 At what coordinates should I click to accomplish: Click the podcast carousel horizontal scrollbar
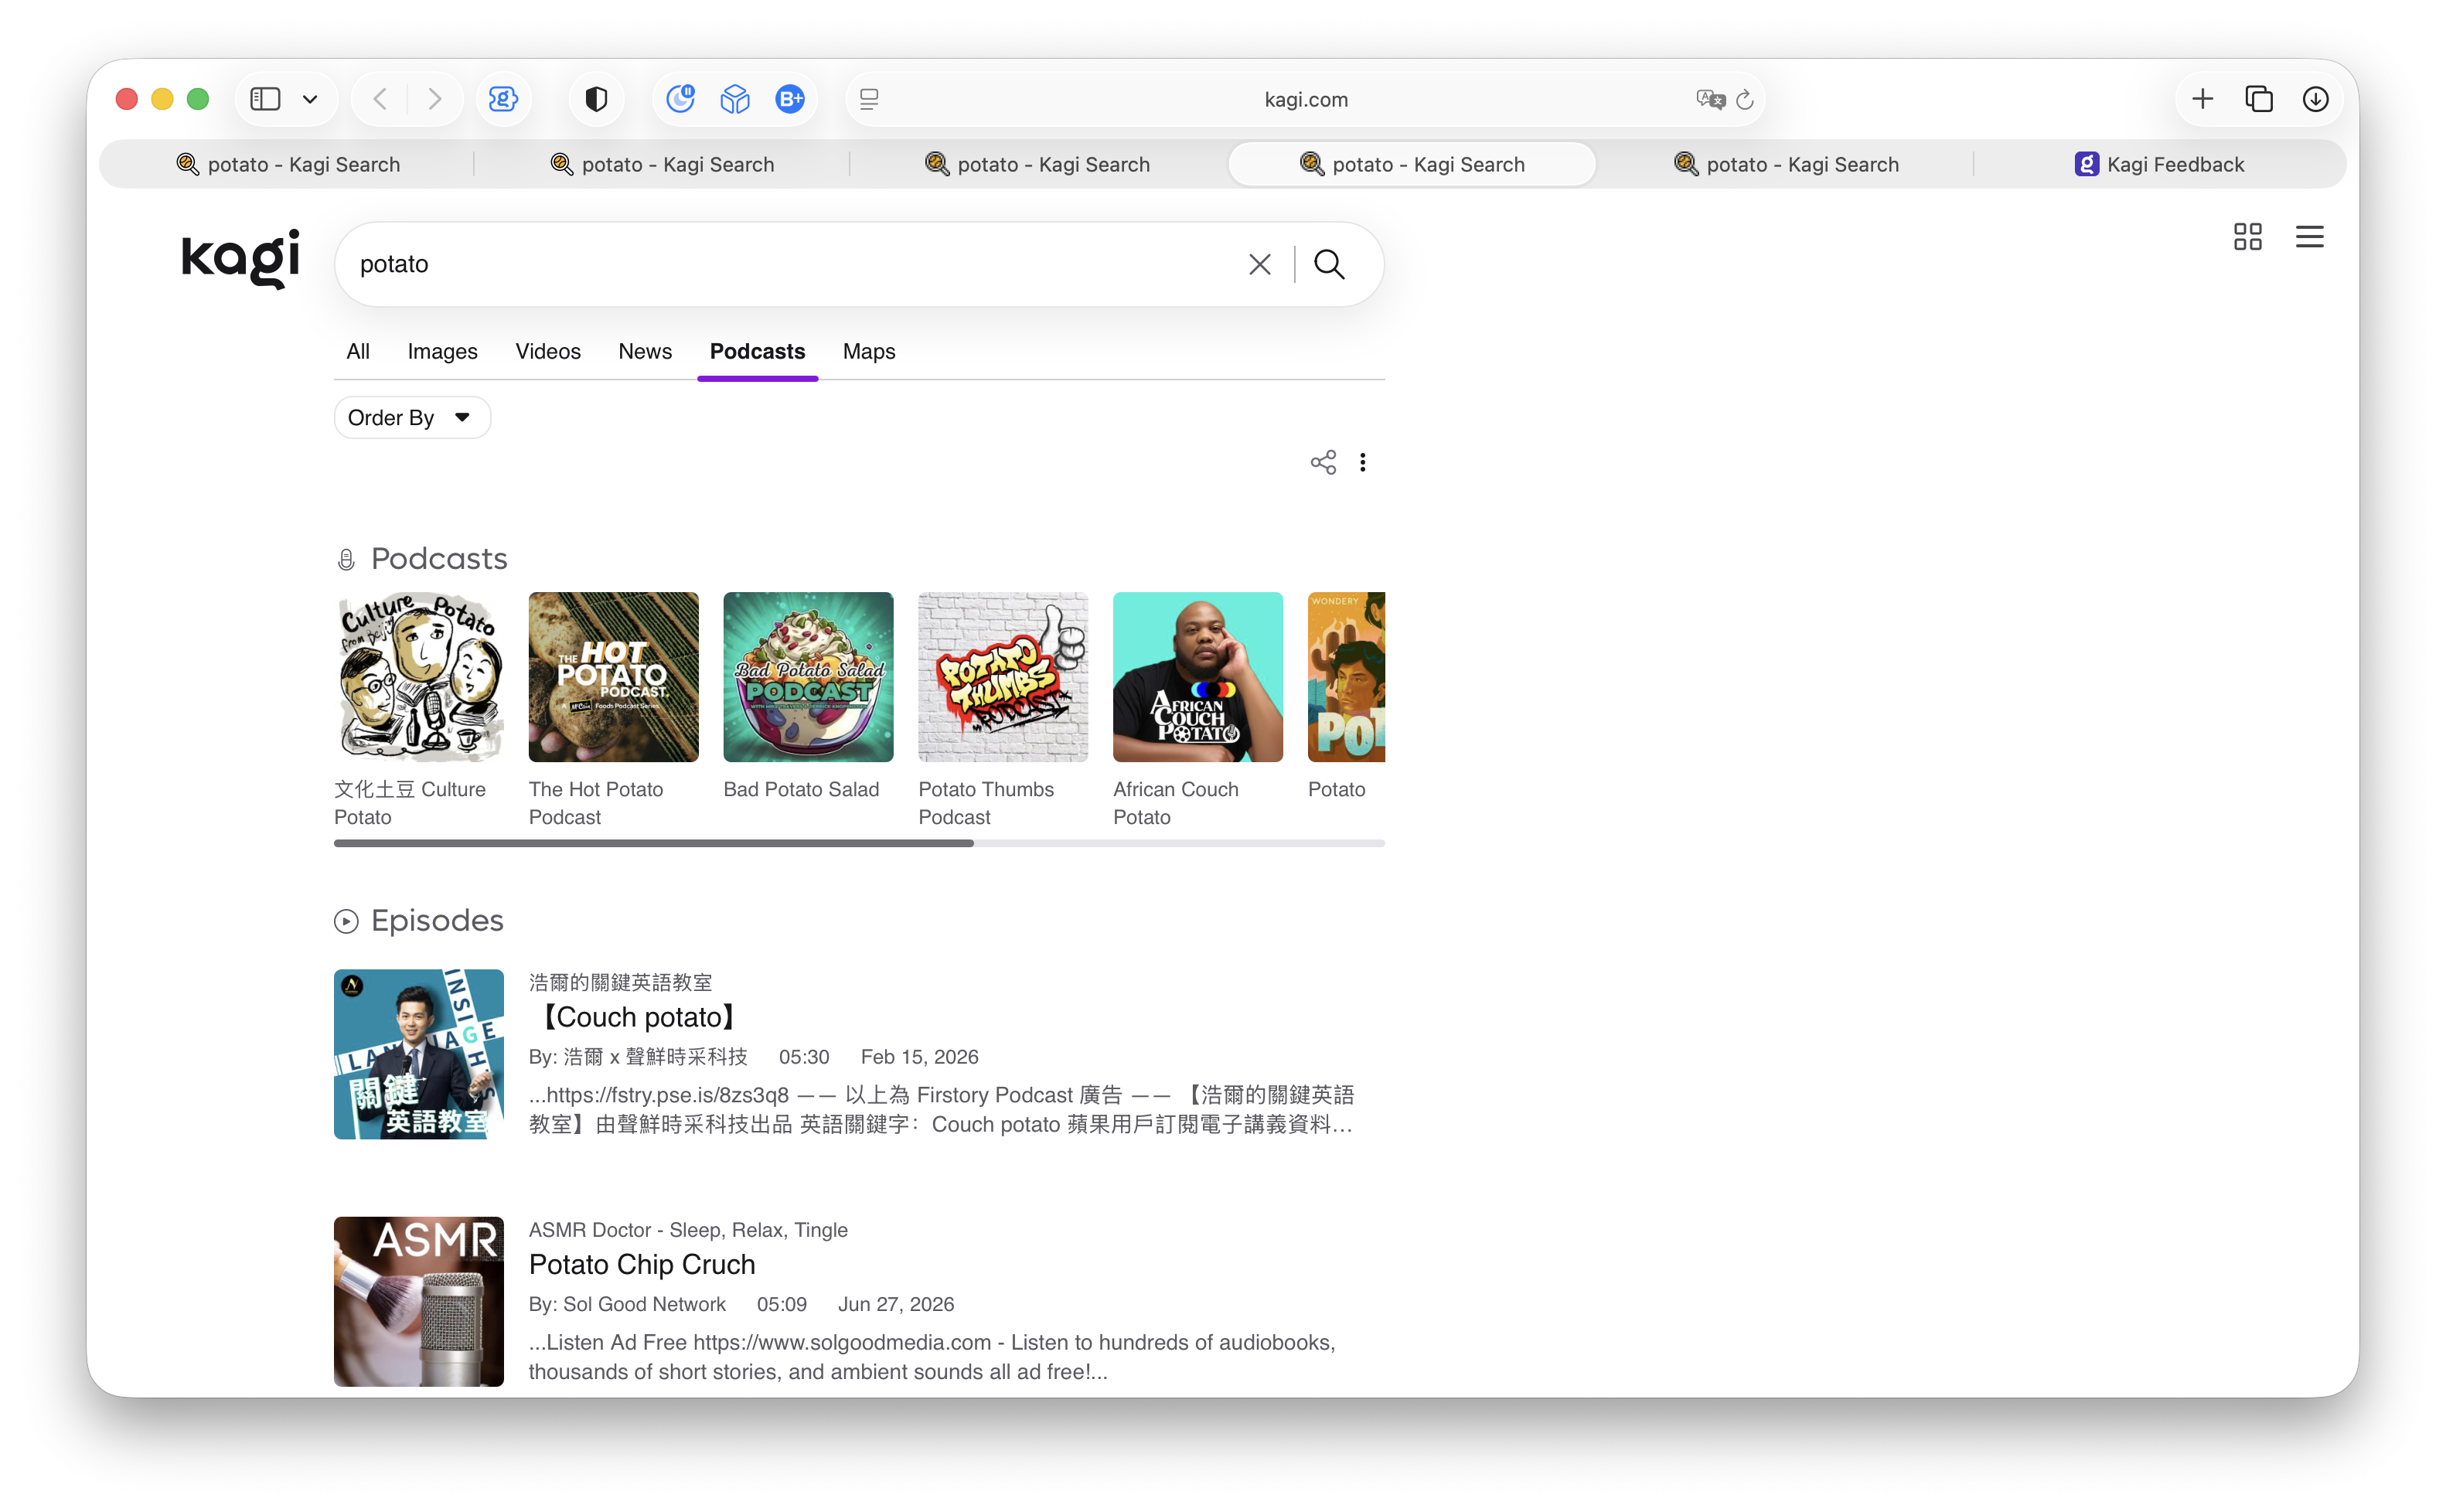654,843
